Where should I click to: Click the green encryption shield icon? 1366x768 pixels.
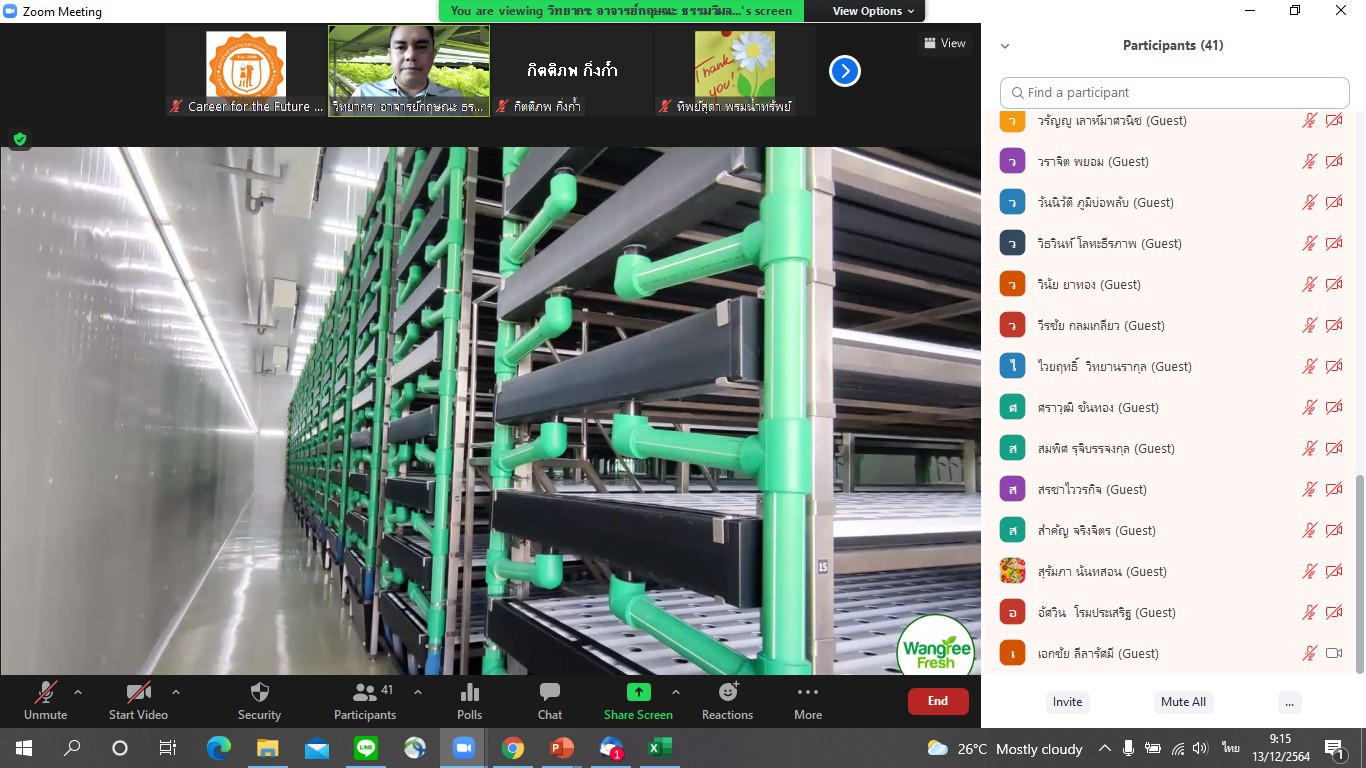[x=19, y=139]
